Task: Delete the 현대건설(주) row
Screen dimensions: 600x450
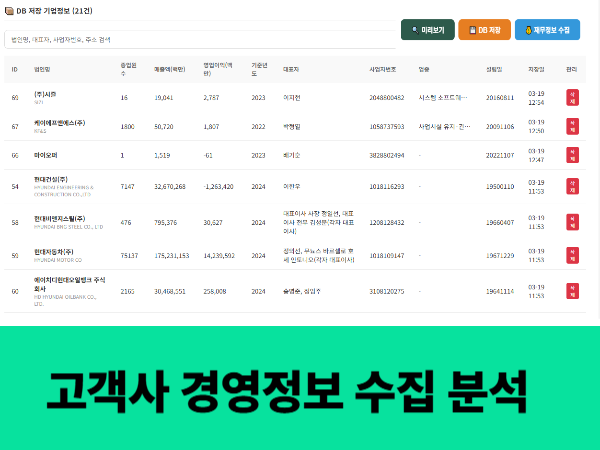Action: [x=572, y=186]
